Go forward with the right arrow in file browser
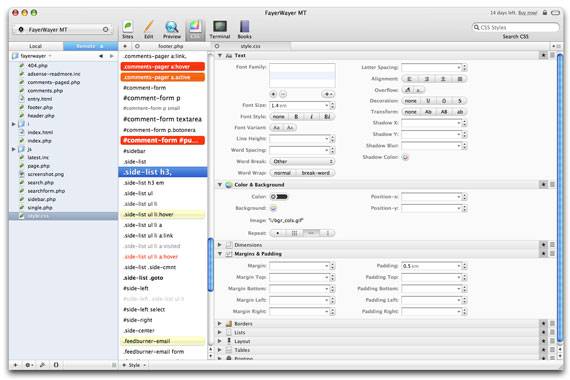The width and height of the screenshot is (570, 380). coord(112,56)
